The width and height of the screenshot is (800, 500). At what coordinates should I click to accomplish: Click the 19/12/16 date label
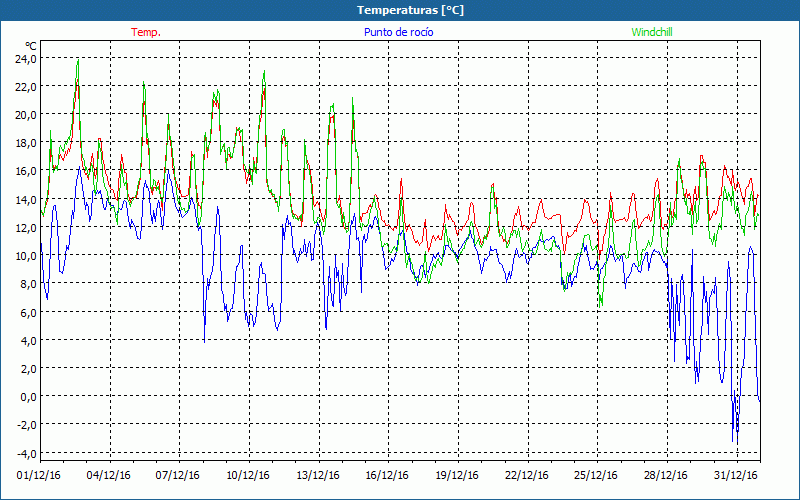click(x=457, y=476)
